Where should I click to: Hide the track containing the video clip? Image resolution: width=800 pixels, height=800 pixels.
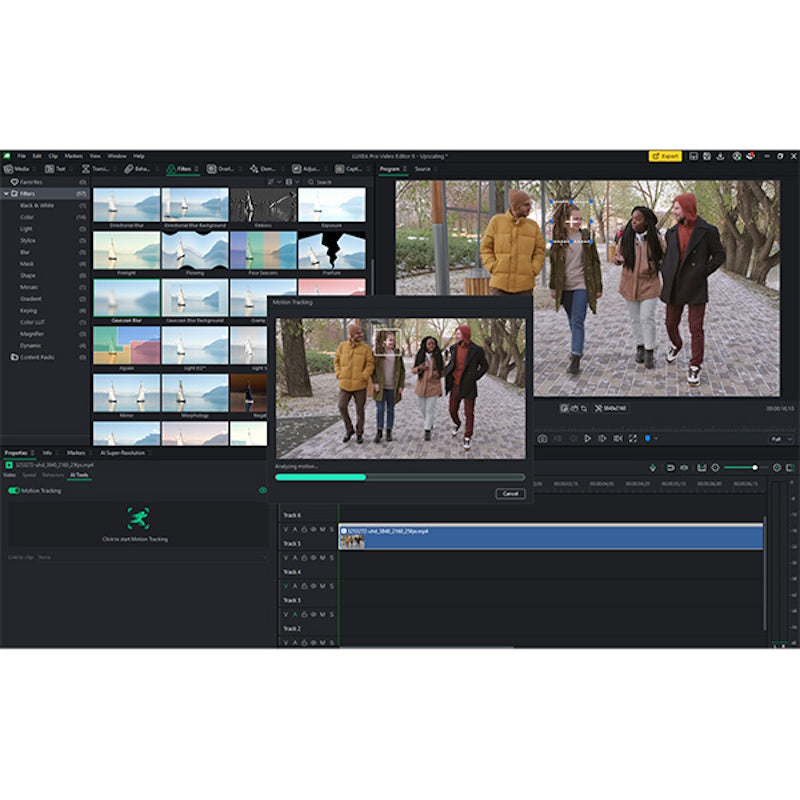coord(313,530)
